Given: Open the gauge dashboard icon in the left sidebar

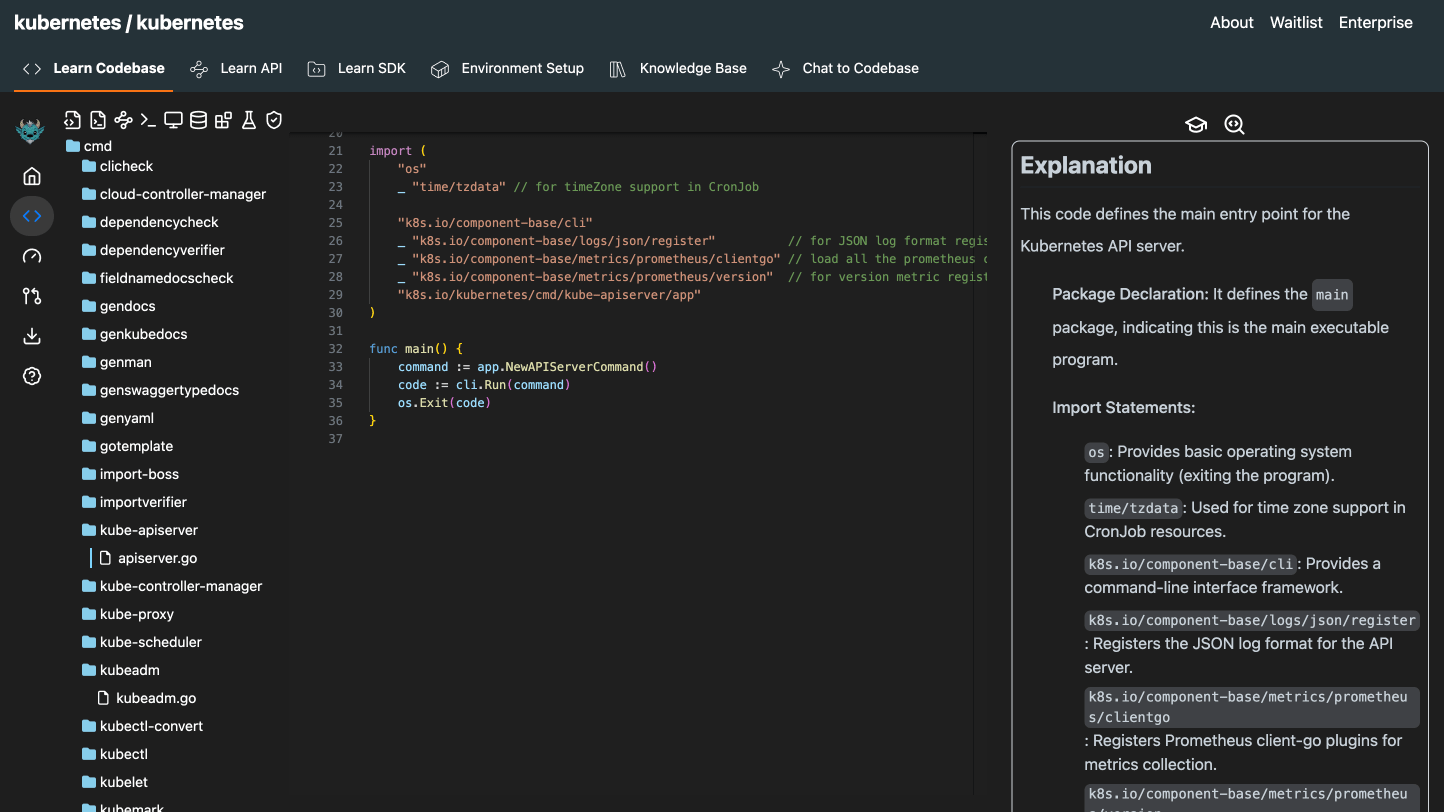Looking at the screenshot, I should tap(32, 256).
